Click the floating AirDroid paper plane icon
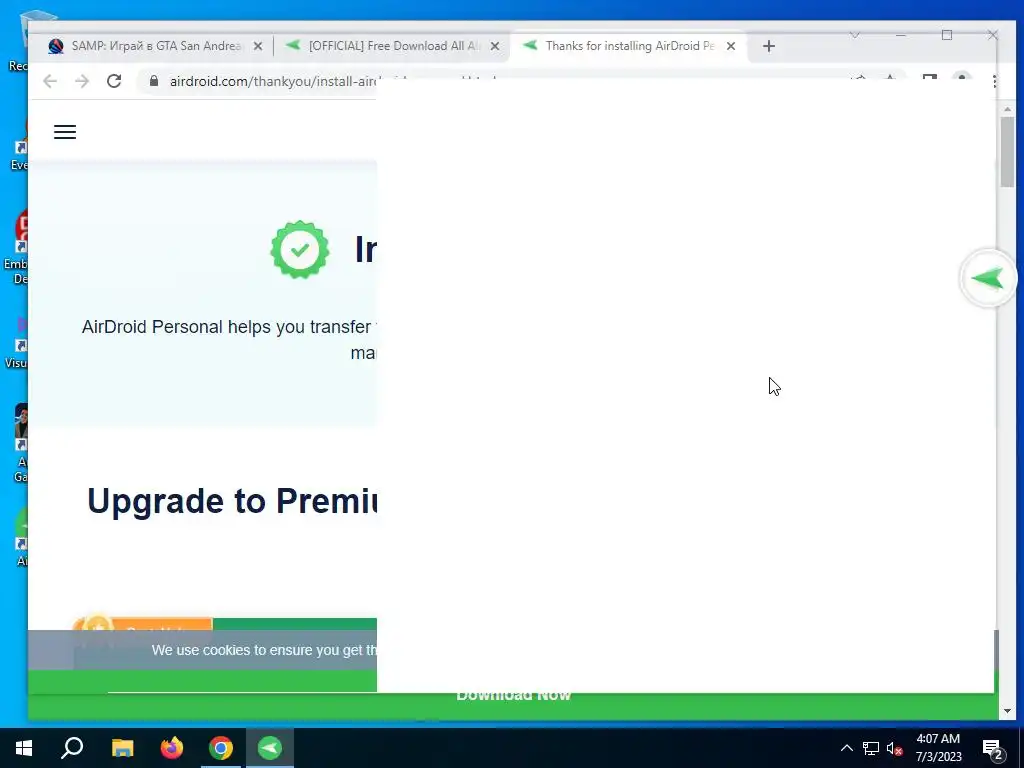Screen dimensions: 1024x768 pos(988,279)
